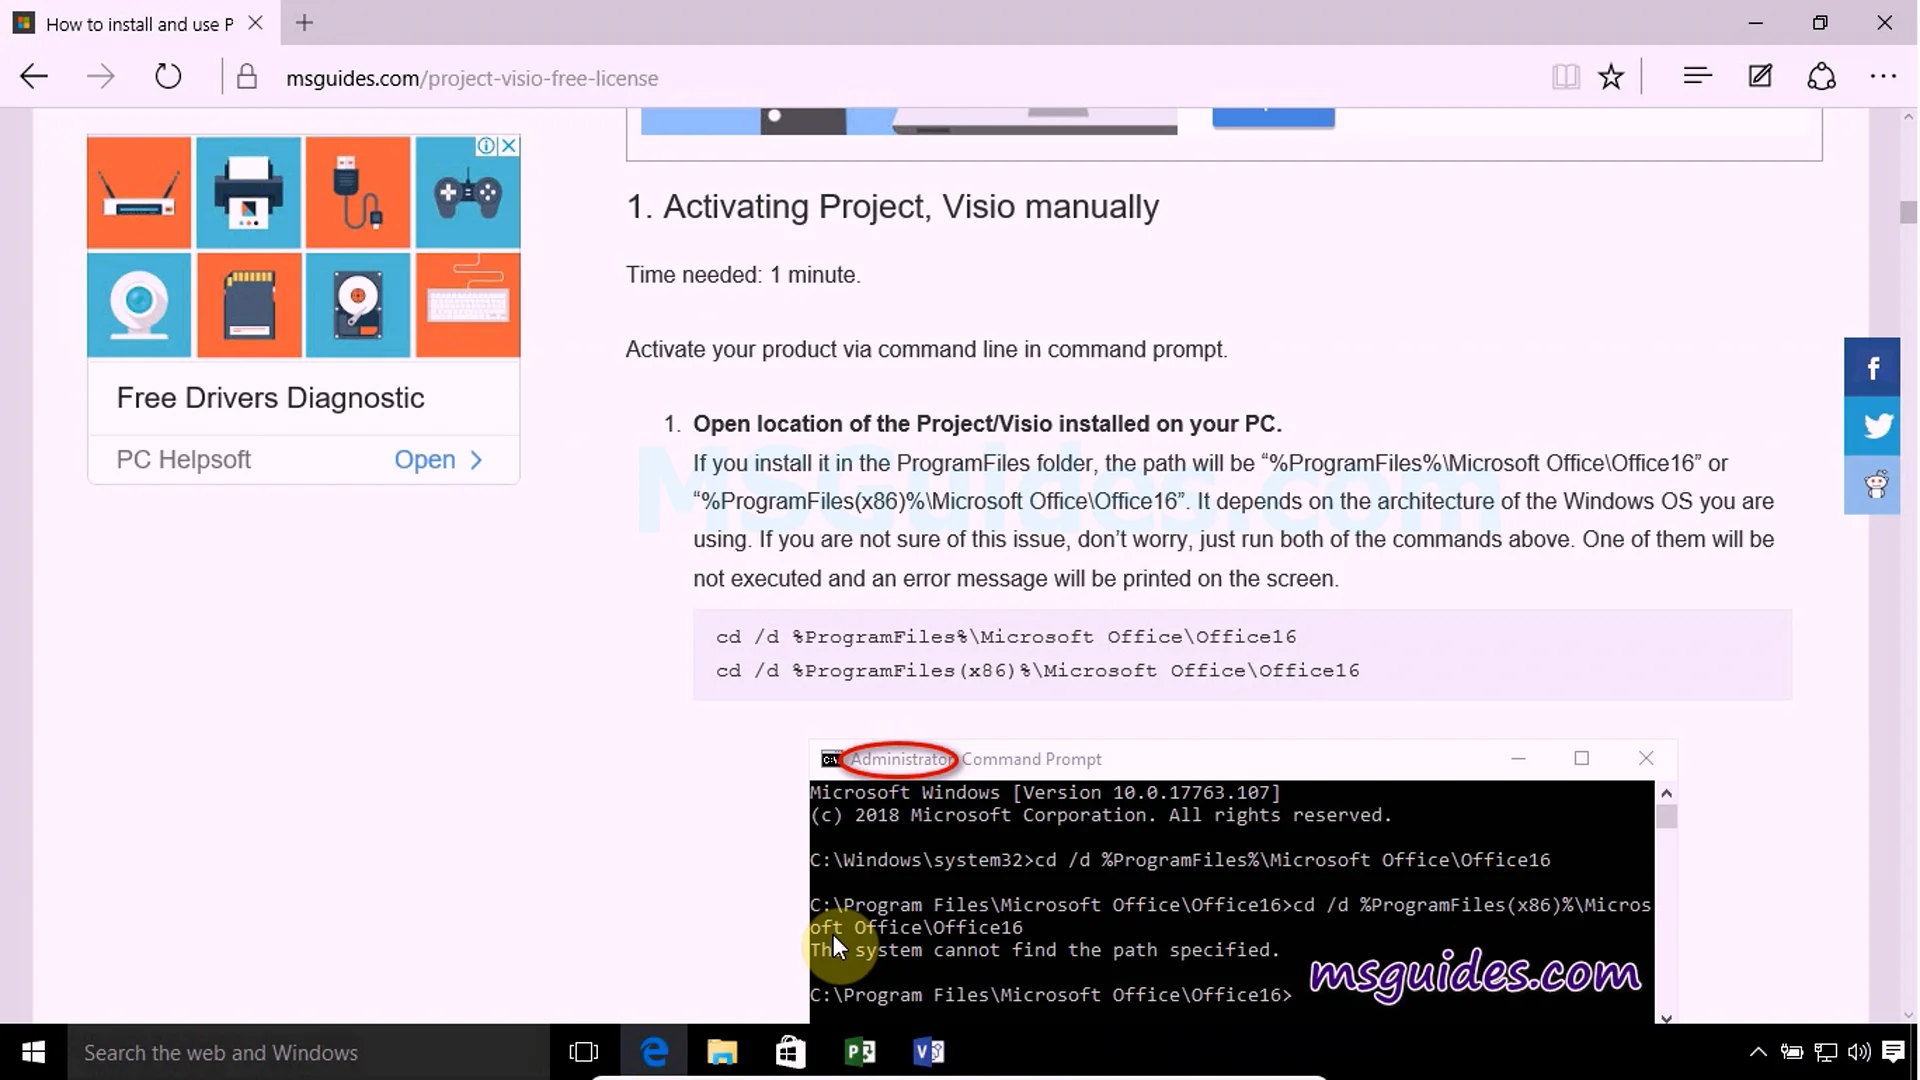Open a new browser tab
This screenshot has height=1080, width=1920.
pos(305,23)
